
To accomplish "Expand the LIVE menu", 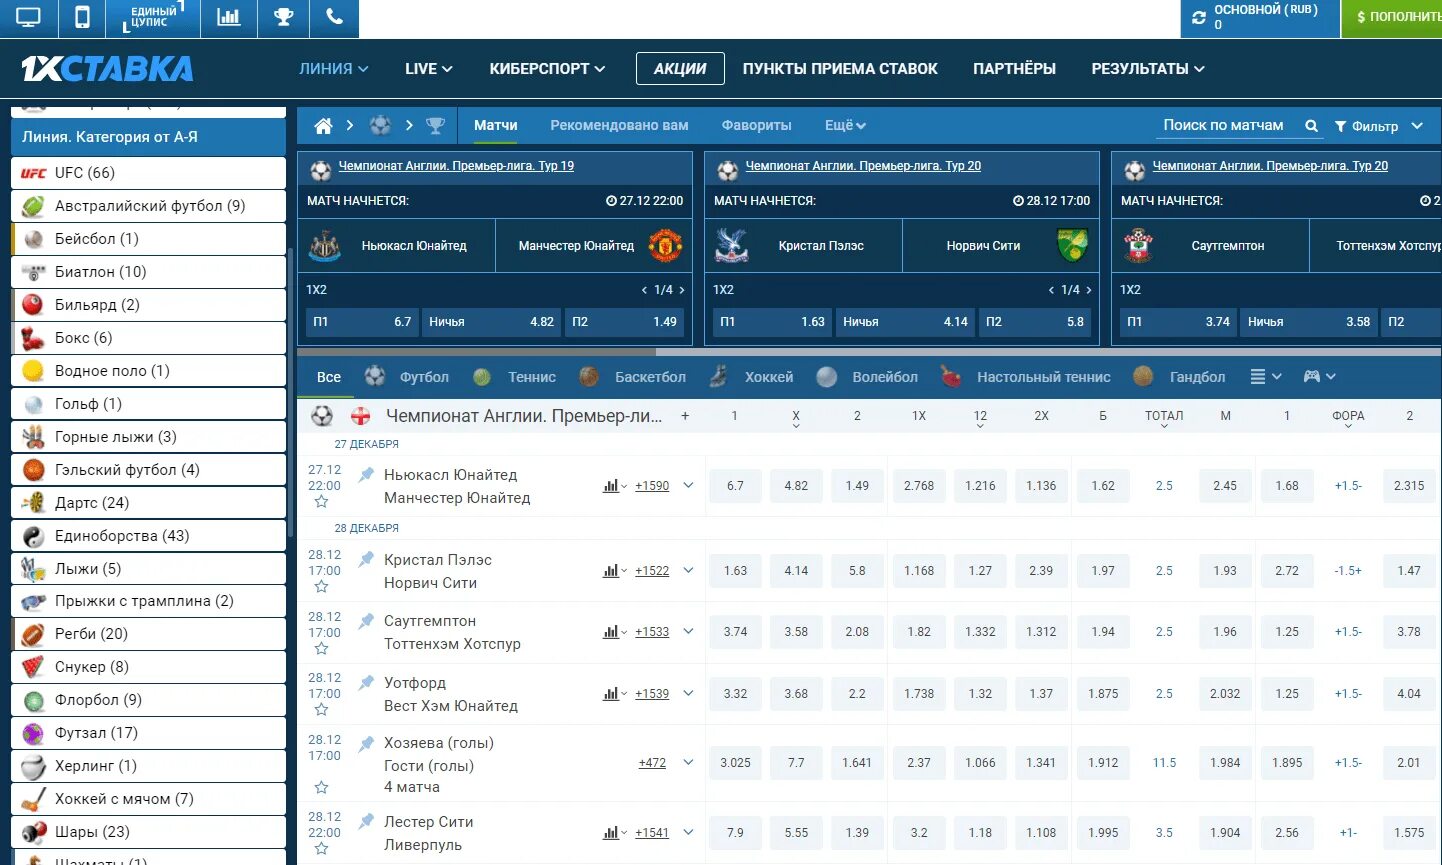I will click(429, 69).
